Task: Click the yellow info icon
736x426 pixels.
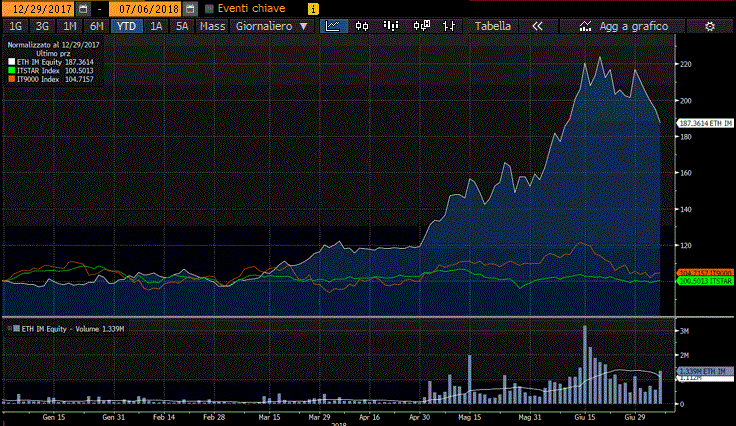Action: tap(311, 8)
